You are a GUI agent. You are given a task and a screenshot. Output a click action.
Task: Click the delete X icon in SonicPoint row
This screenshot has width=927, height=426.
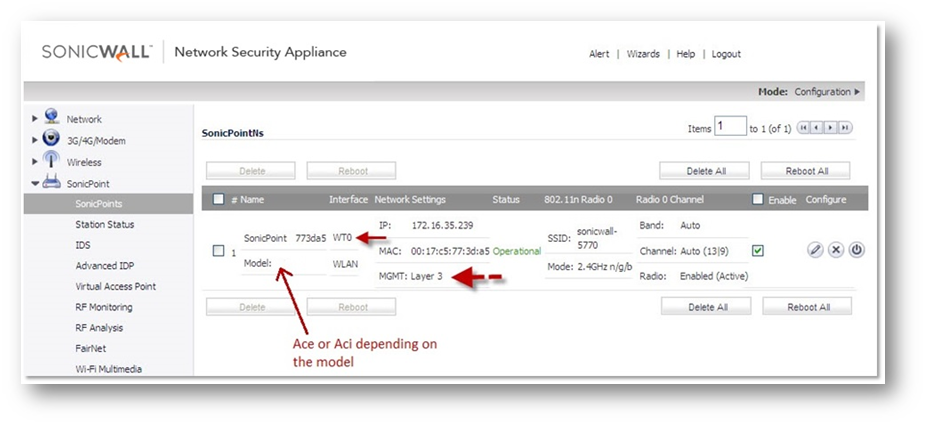coord(836,250)
